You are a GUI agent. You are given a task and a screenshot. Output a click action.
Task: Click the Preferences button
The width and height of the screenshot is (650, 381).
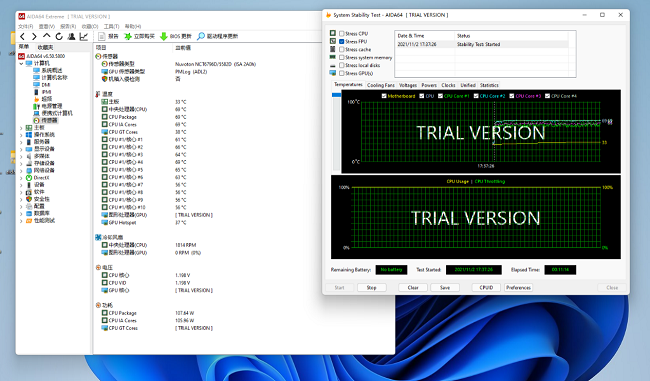pyautogui.click(x=518, y=287)
